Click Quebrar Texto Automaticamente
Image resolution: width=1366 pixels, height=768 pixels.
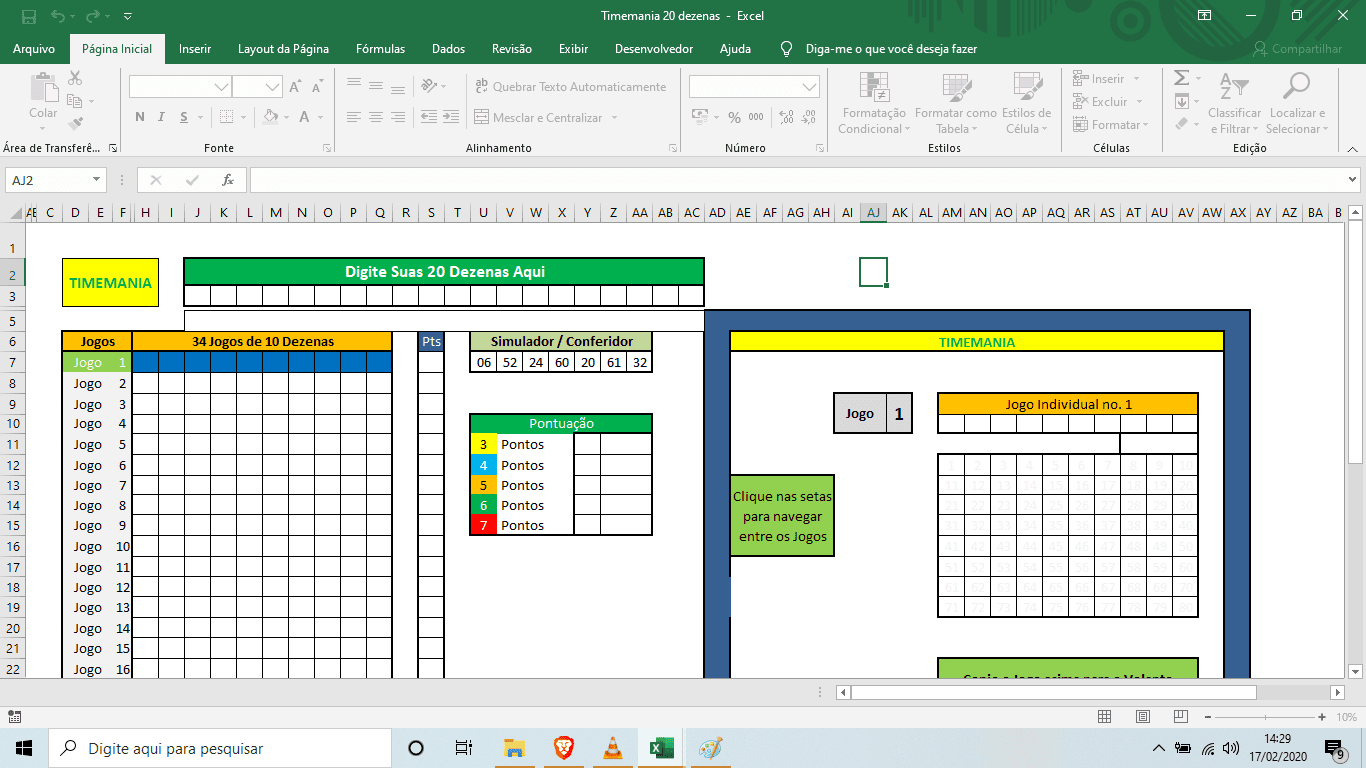(x=570, y=87)
